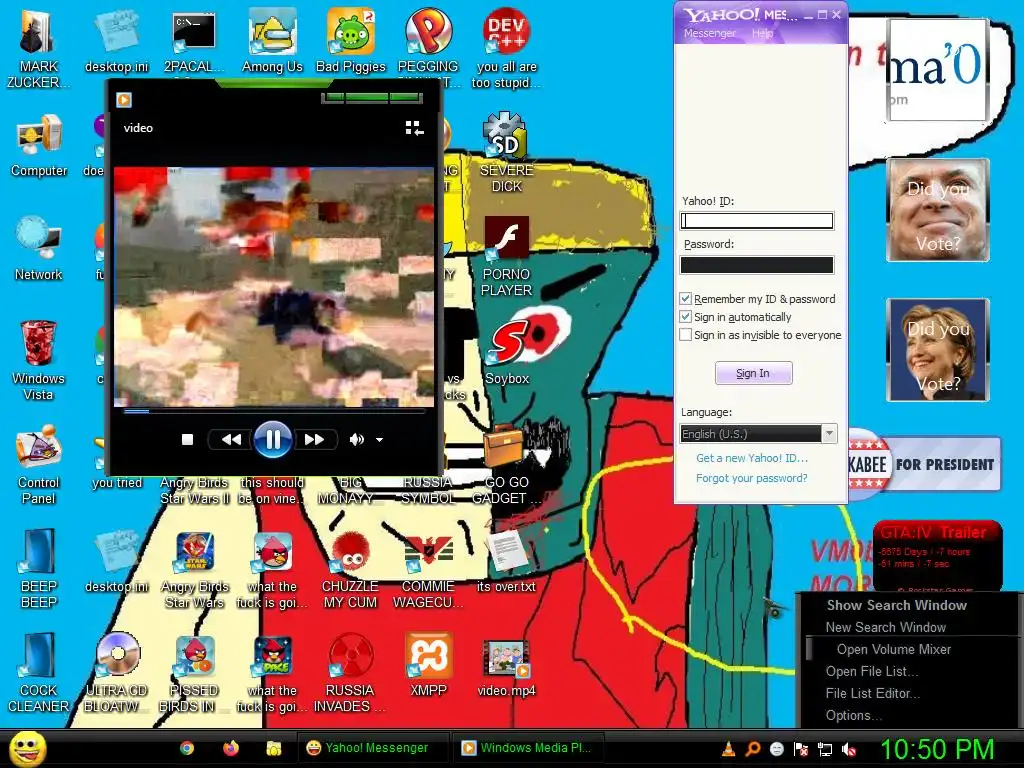
Task: Select the BEEP BEEP desktop icon
Action: coord(39,569)
